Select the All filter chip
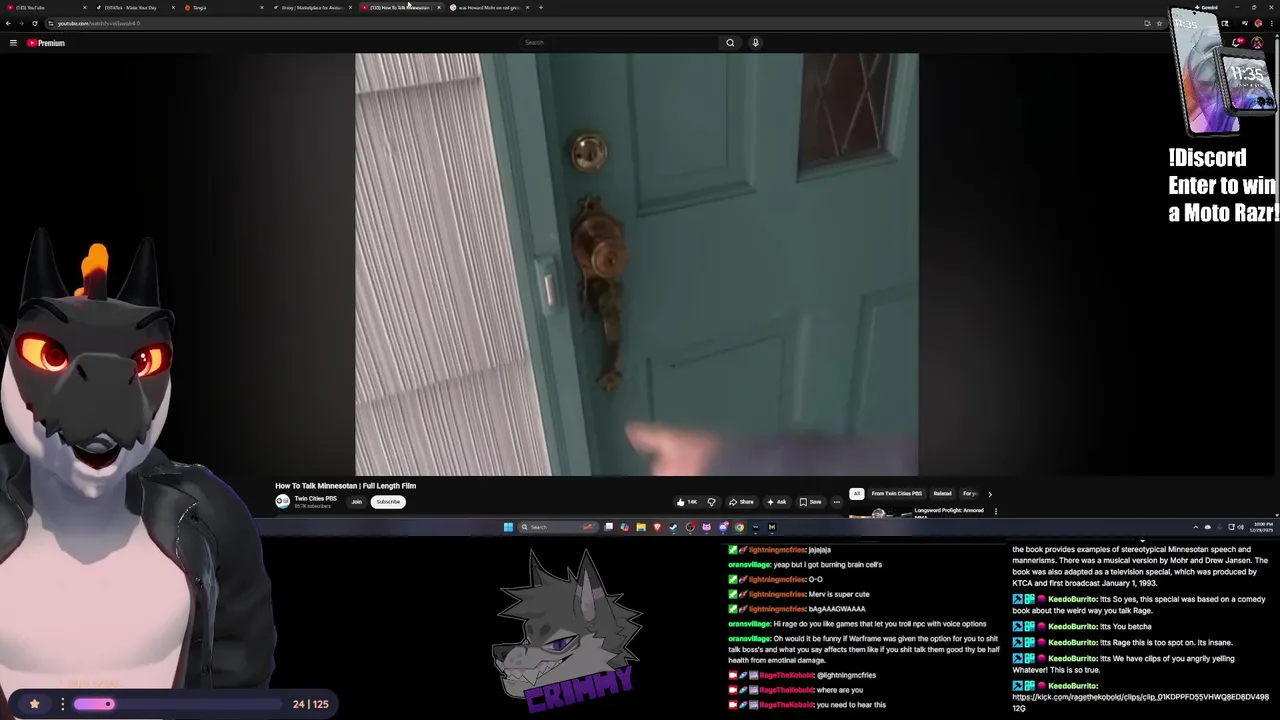This screenshot has height=720, width=1280. [856, 494]
